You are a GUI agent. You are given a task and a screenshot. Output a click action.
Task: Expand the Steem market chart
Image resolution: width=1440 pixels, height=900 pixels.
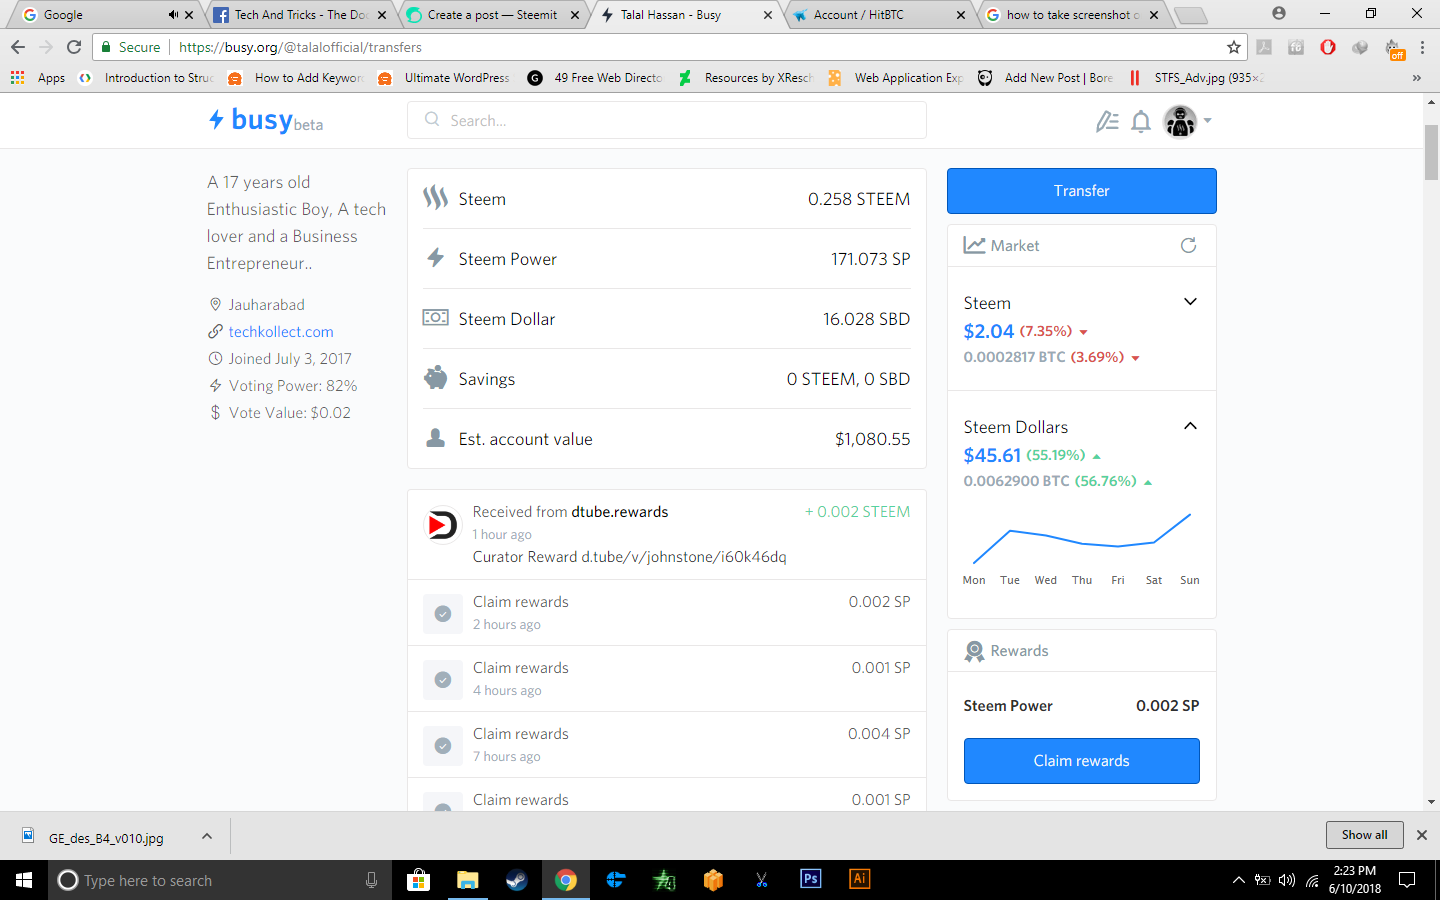tap(1190, 302)
